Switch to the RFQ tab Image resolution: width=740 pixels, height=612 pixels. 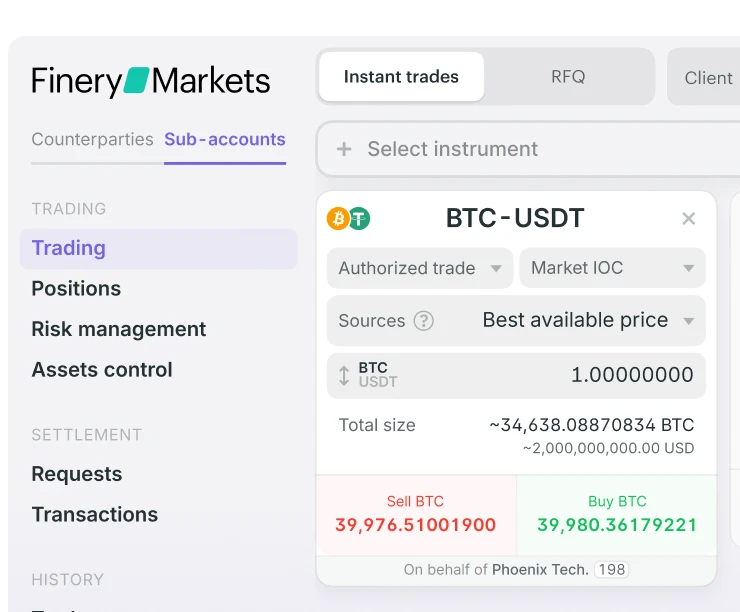pyautogui.click(x=568, y=77)
